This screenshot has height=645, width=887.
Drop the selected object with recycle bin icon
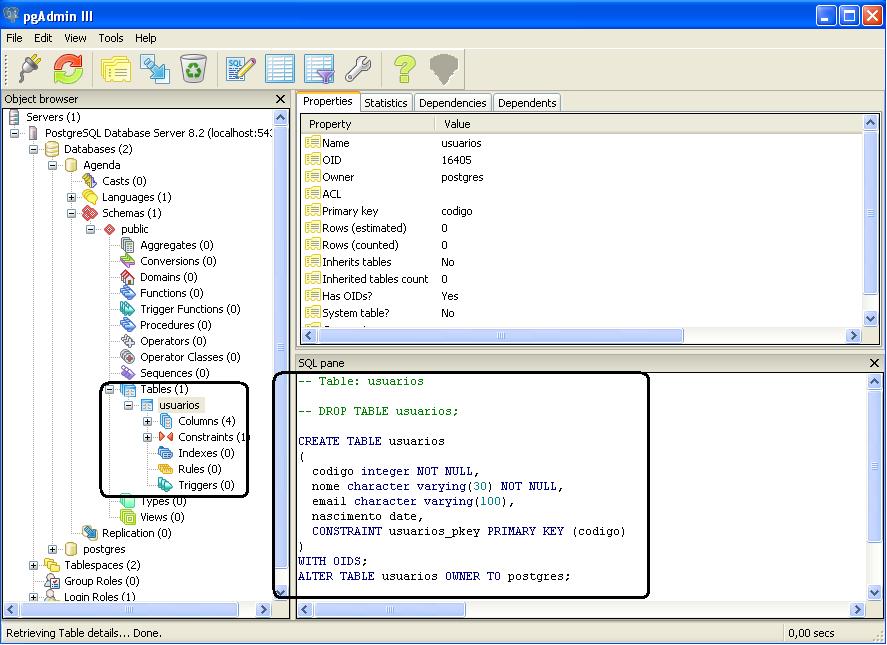coord(193,69)
